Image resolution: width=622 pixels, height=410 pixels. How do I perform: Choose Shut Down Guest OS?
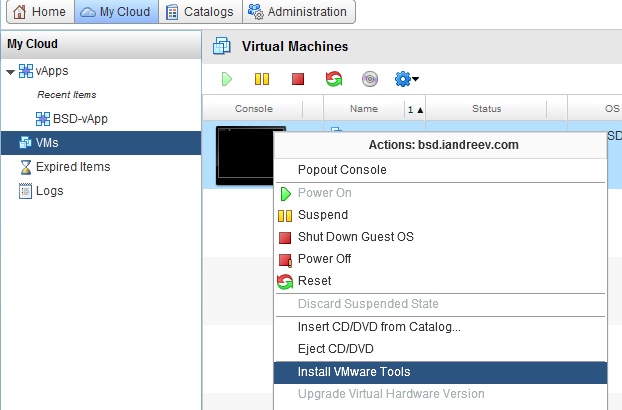pos(440,237)
